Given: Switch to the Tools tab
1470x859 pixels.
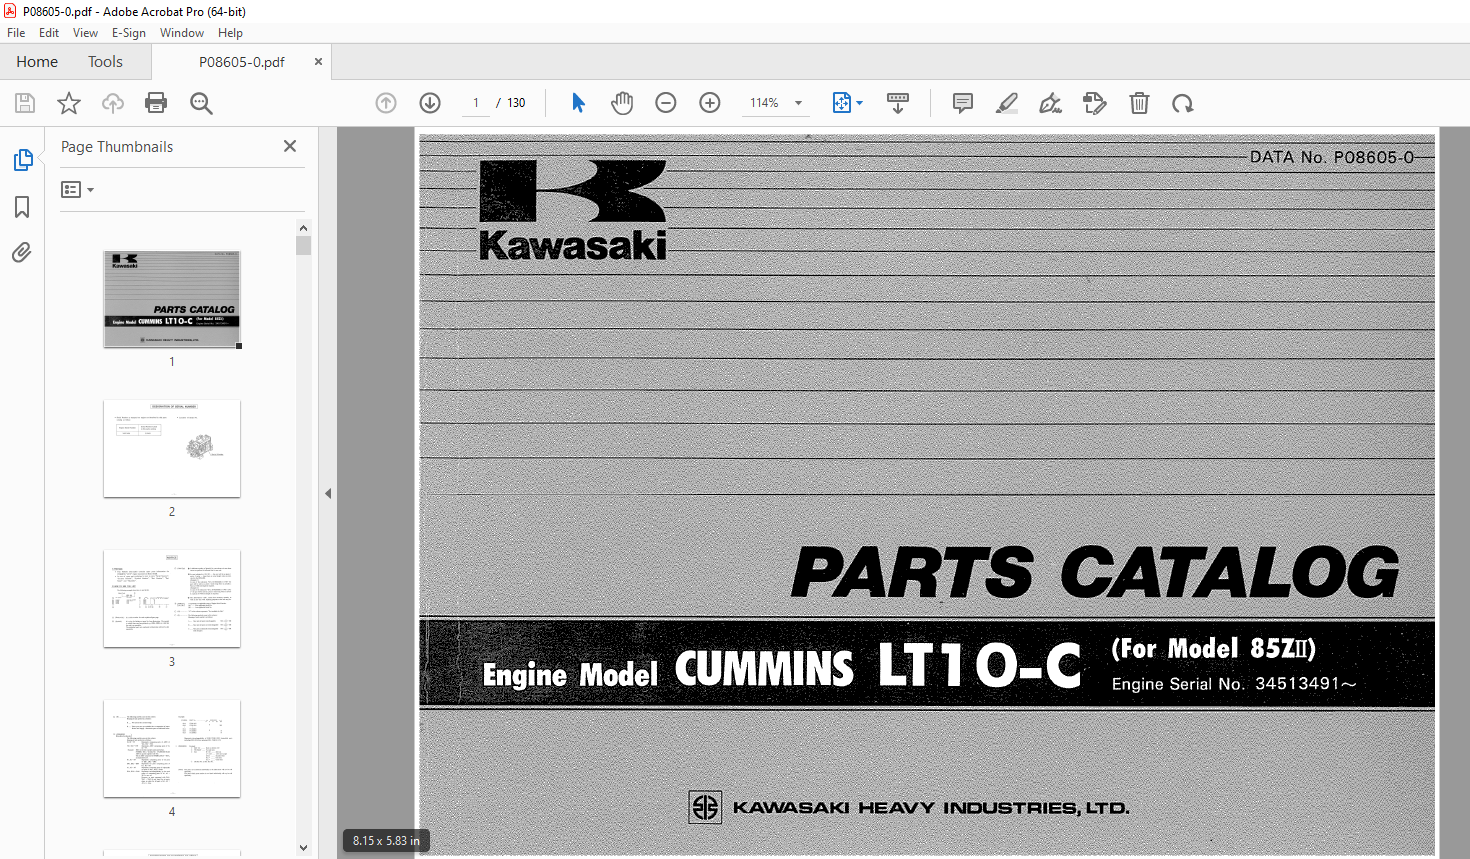Looking at the screenshot, I should (x=105, y=62).
